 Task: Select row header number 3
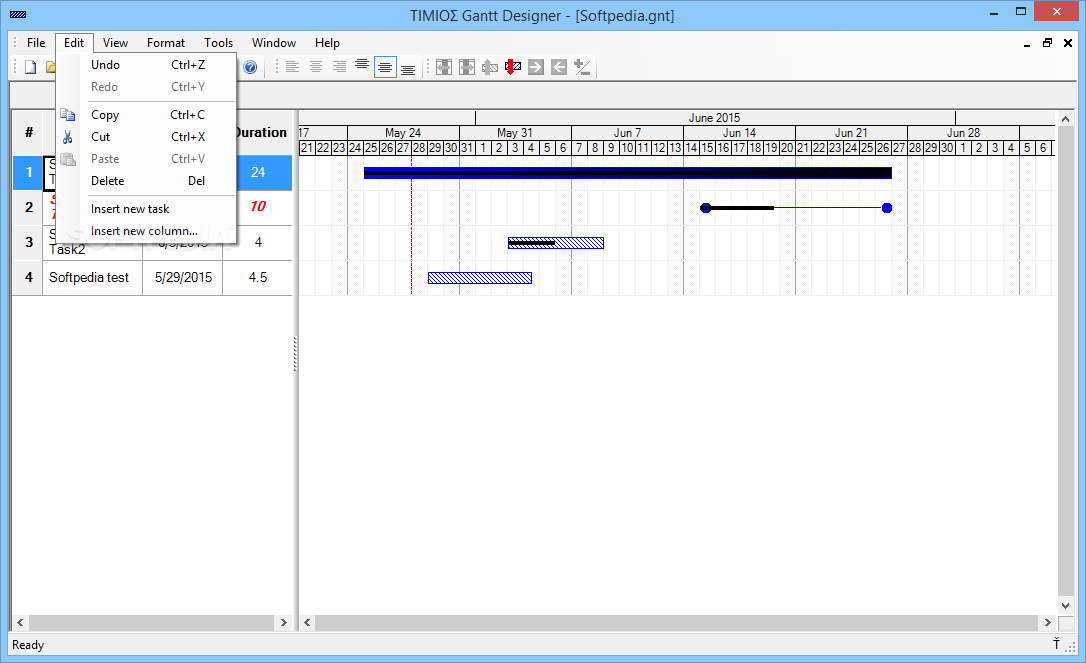[x=28, y=242]
